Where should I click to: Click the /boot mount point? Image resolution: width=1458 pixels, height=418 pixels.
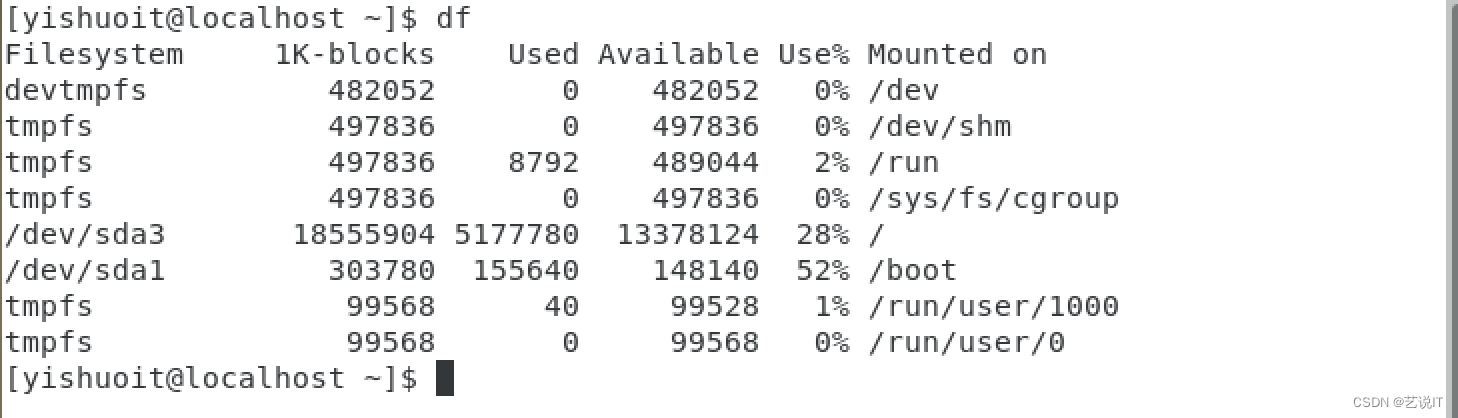[912, 270]
